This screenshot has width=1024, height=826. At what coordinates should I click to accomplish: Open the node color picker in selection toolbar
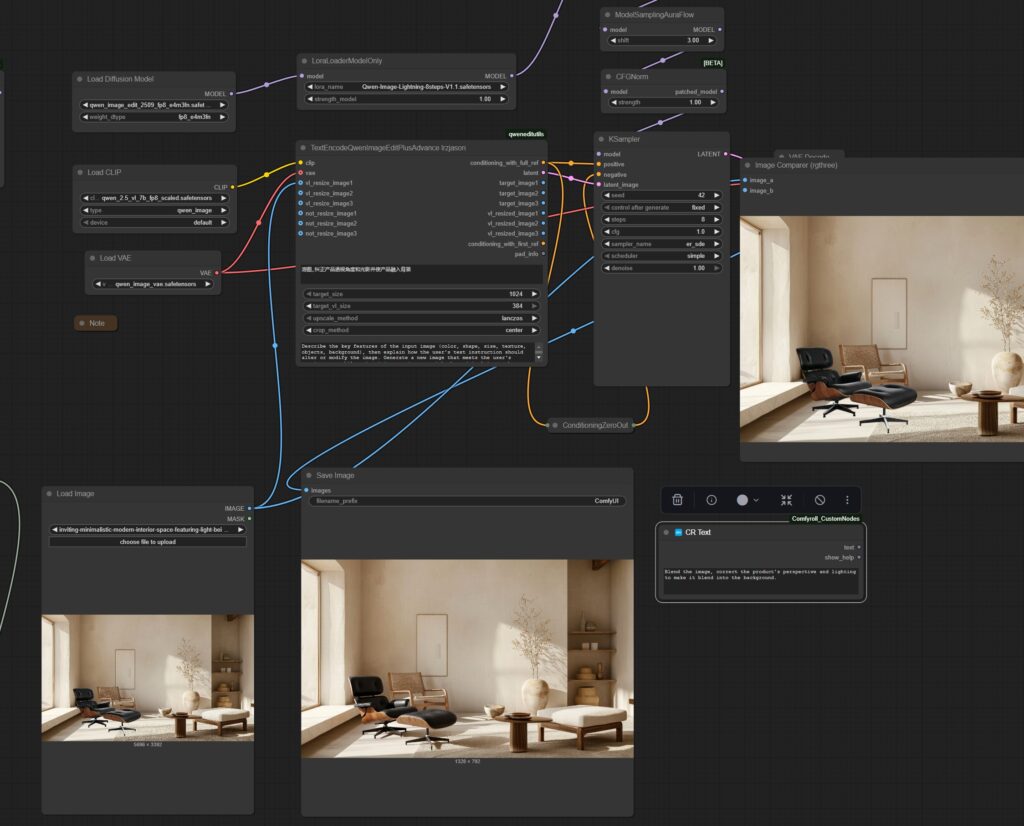click(747, 500)
